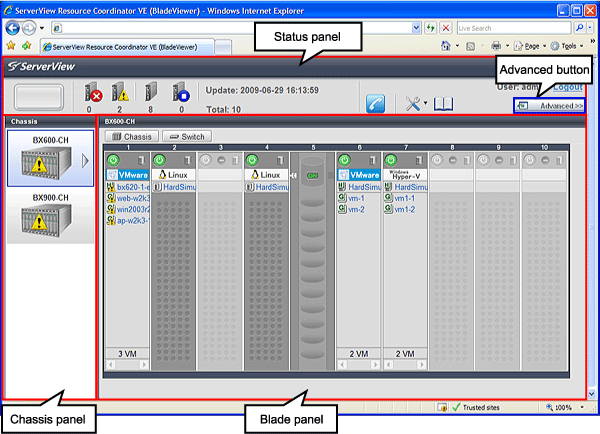Toggle the power button on blade 1
This screenshot has width=600, height=434.
click(113, 160)
